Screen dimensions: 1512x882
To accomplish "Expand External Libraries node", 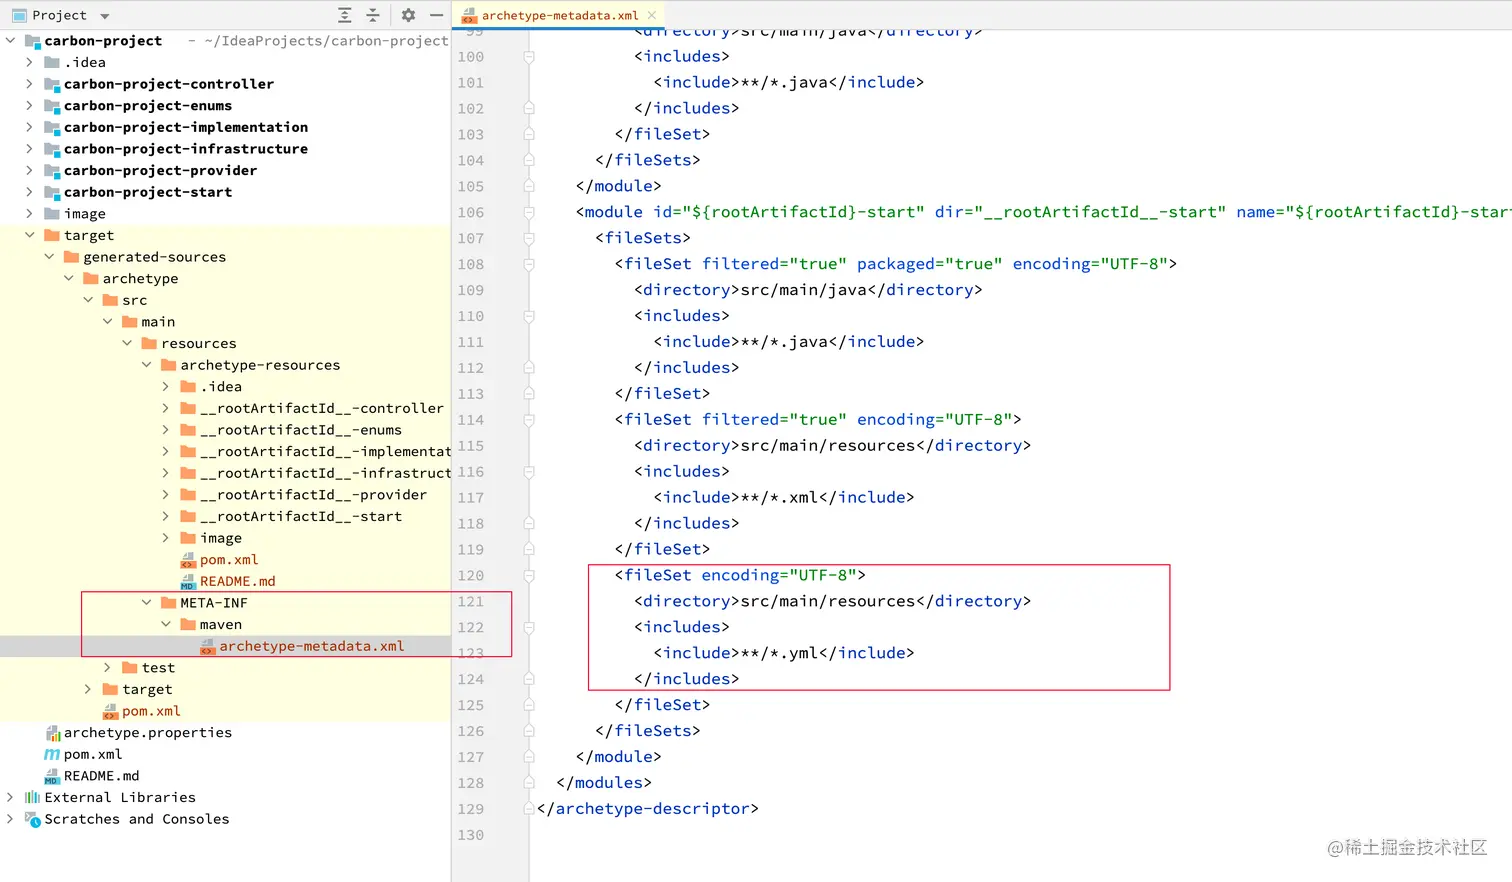I will [10, 797].
